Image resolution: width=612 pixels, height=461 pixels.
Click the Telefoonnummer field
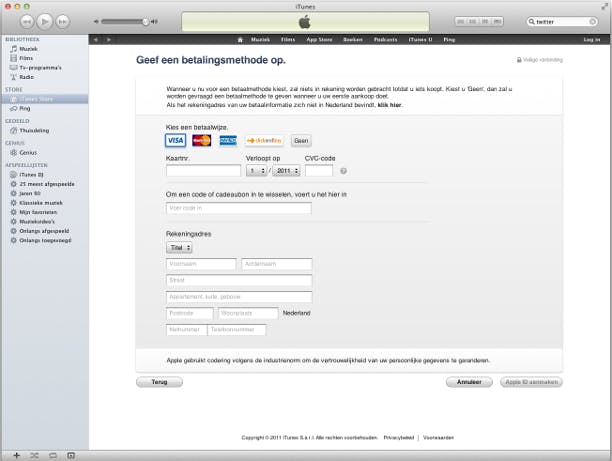pyautogui.click(x=237, y=330)
